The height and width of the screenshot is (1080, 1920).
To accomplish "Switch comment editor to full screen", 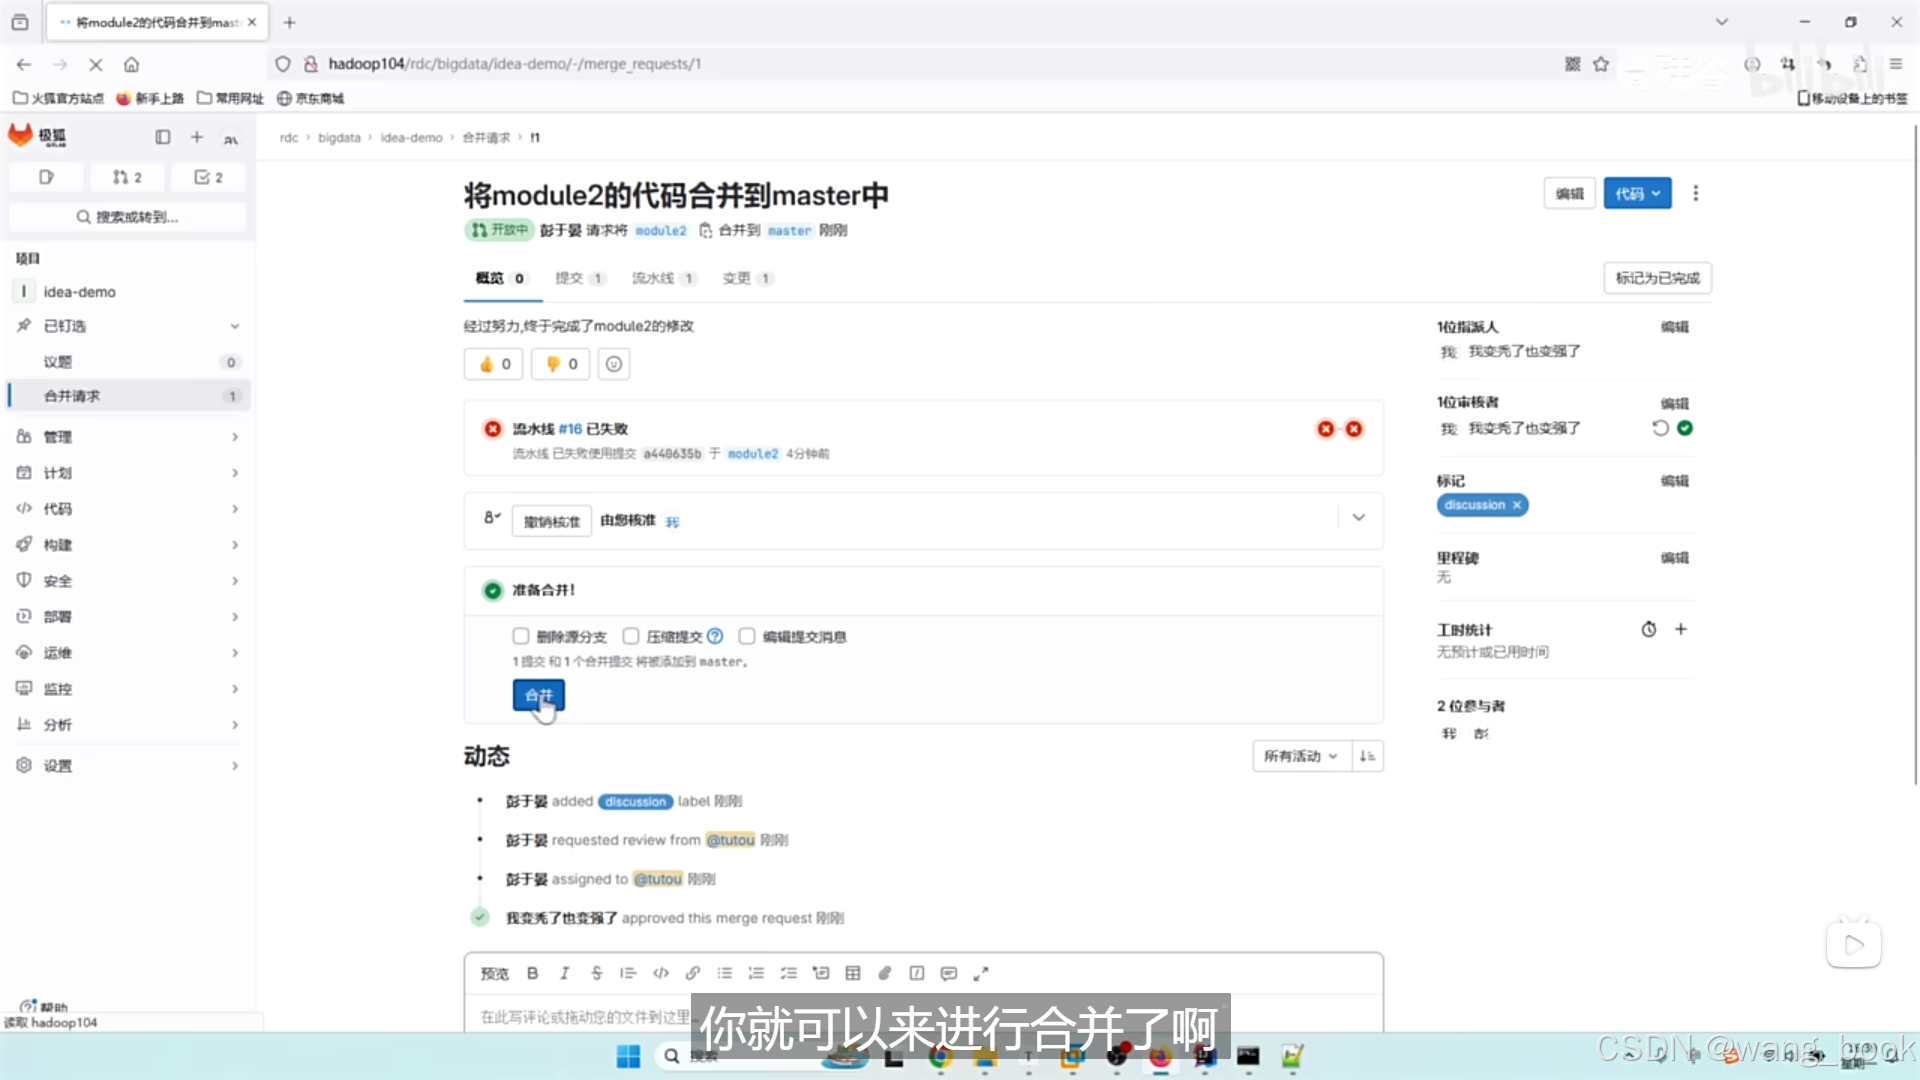I will tap(981, 973).
